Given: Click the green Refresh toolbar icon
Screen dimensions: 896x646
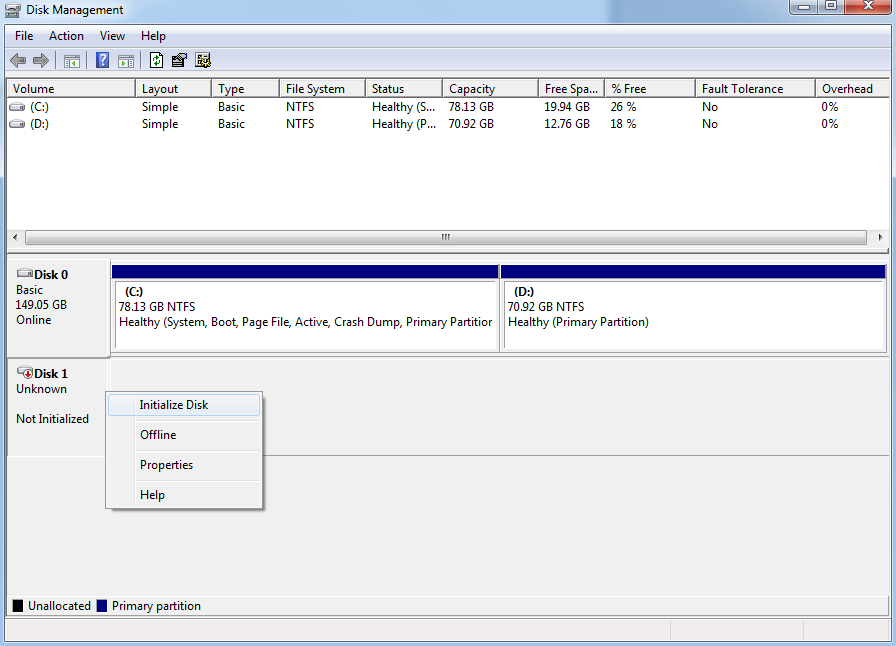Looking at the screenshot, I should click(x=156, y=60).
